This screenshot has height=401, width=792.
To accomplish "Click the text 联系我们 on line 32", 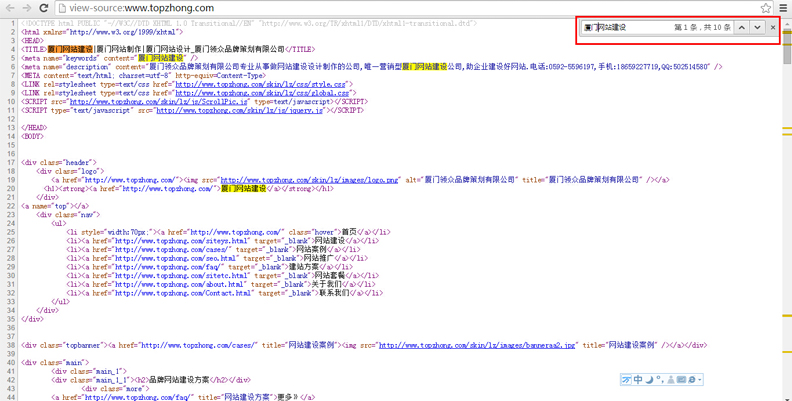I will coord(334,293).
